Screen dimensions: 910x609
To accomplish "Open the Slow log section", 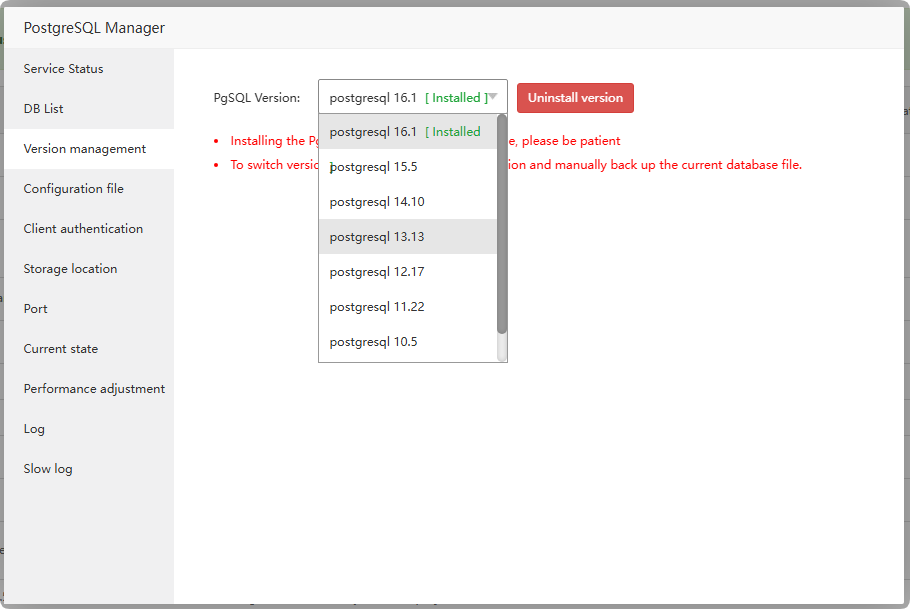I will point(89,469).
